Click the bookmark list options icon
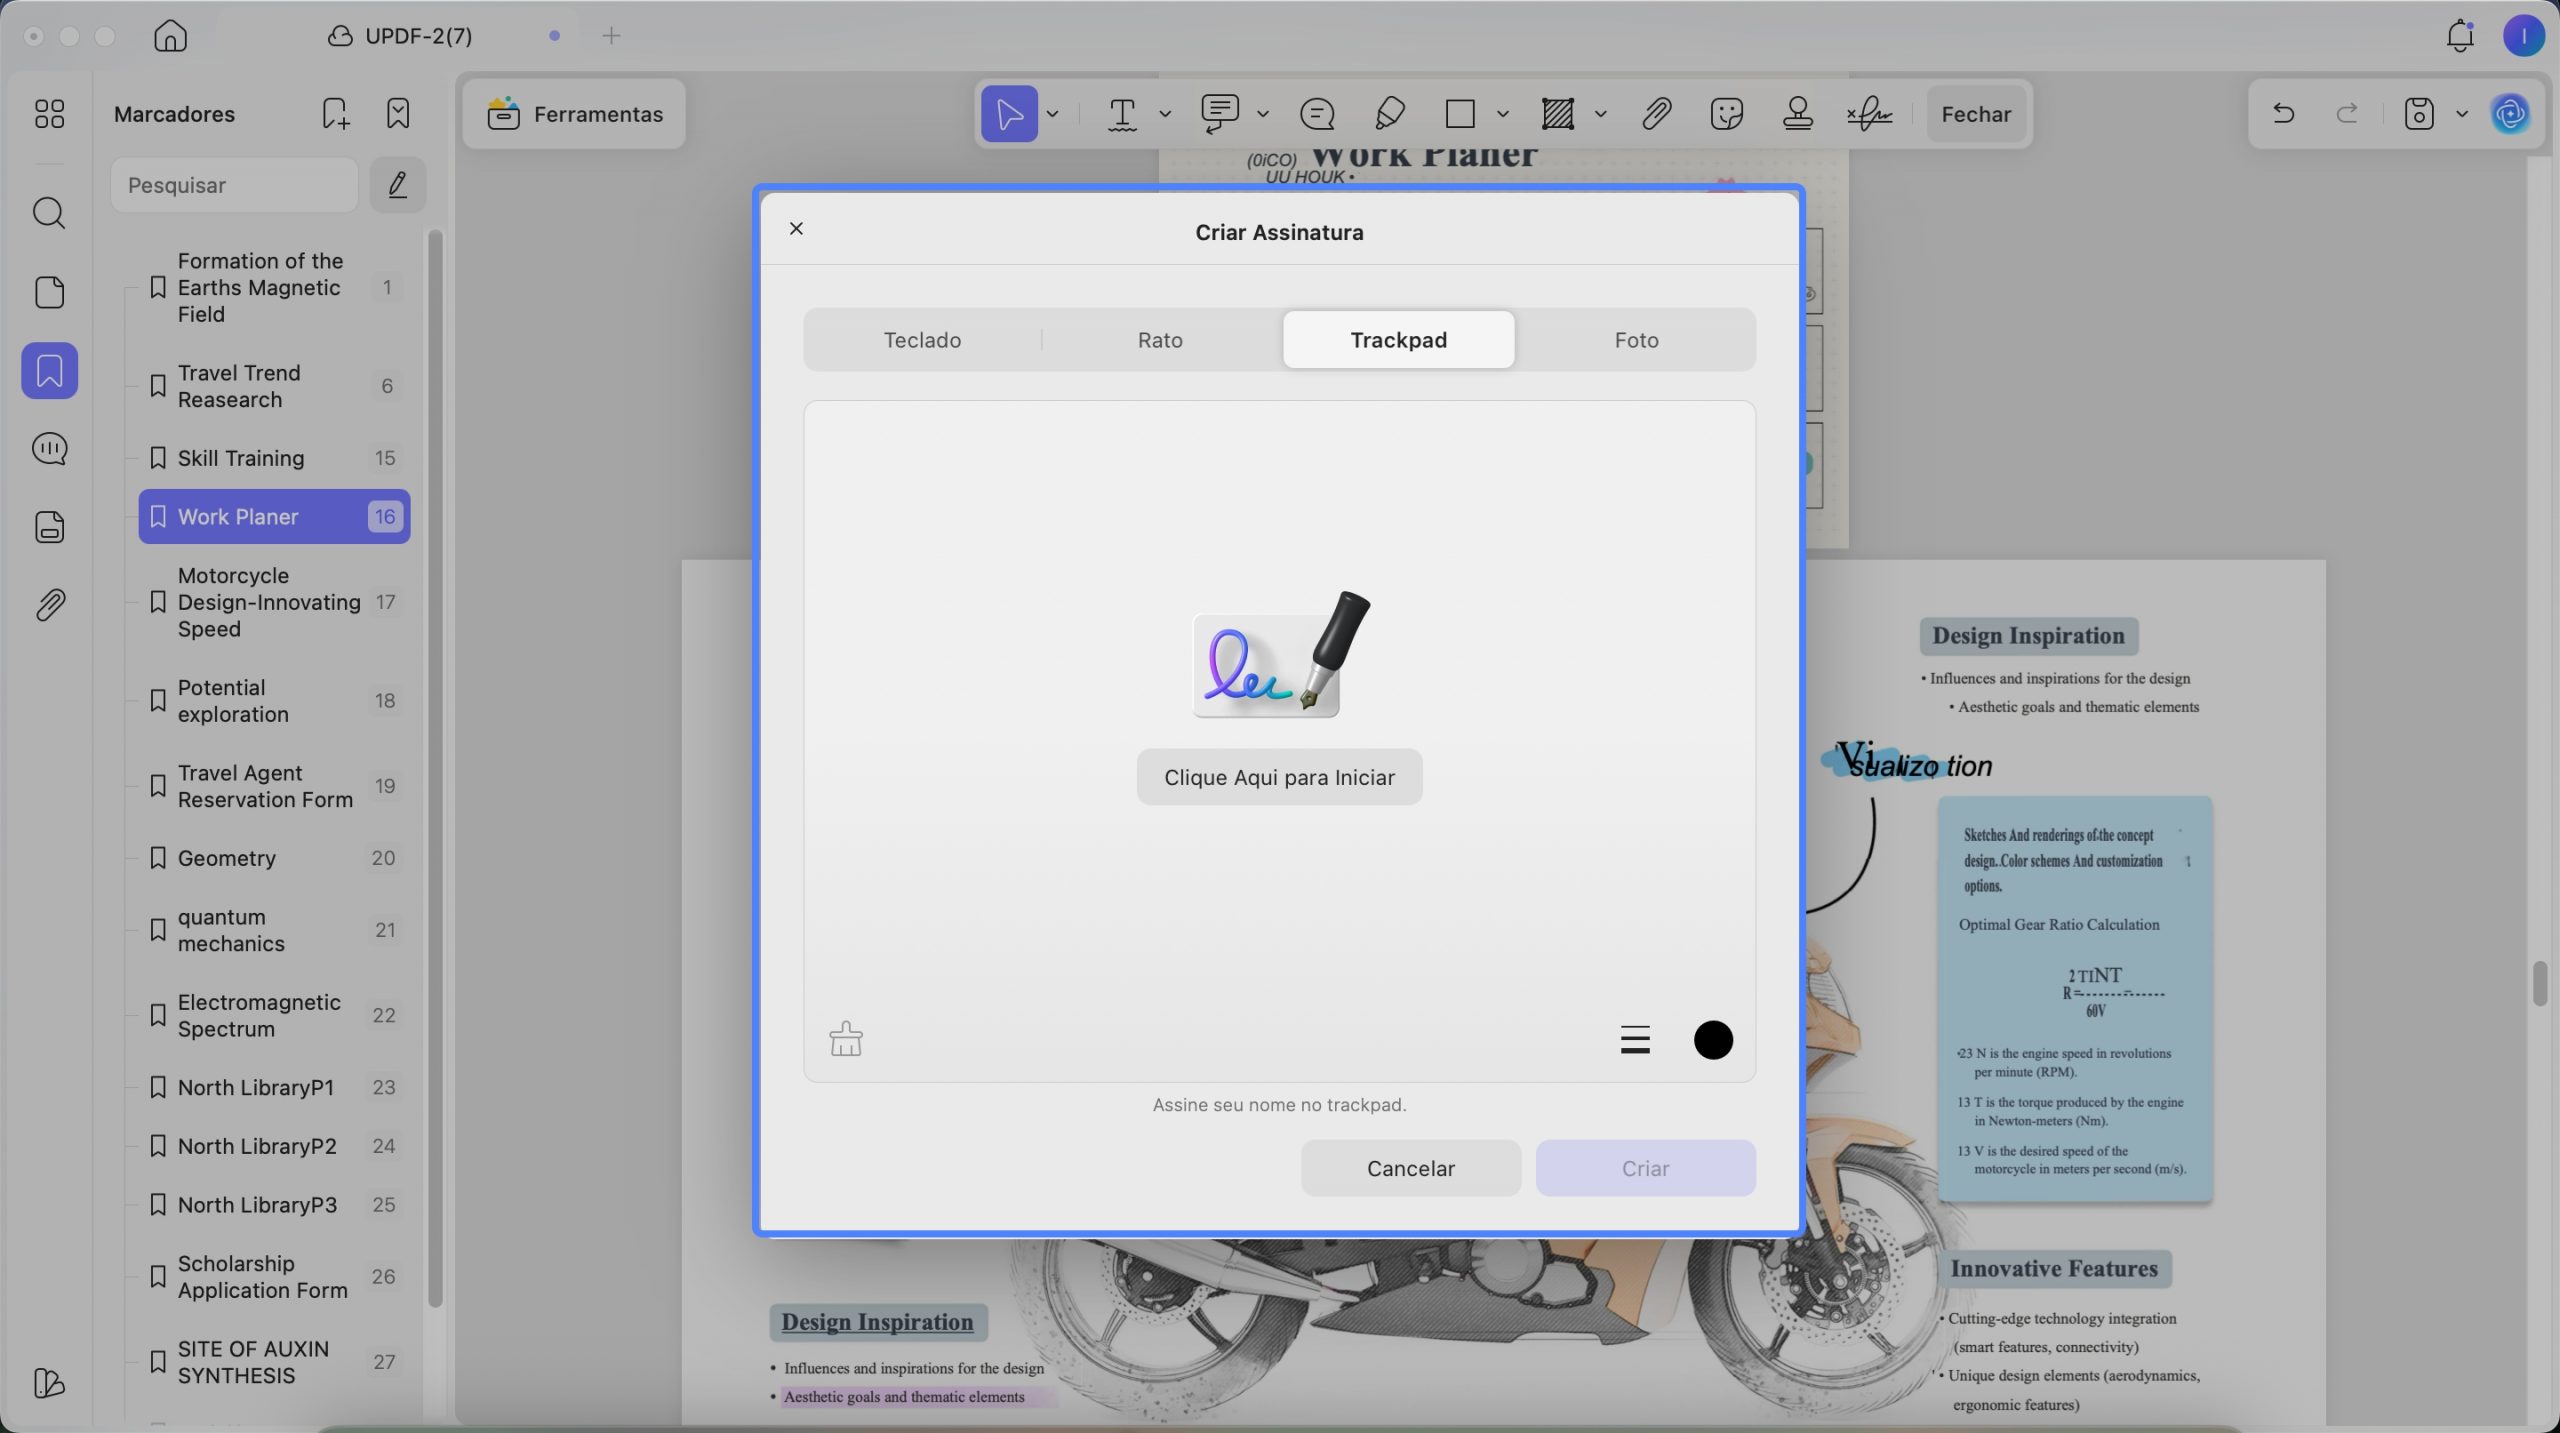2560x1433 pixels. (398, 114)
